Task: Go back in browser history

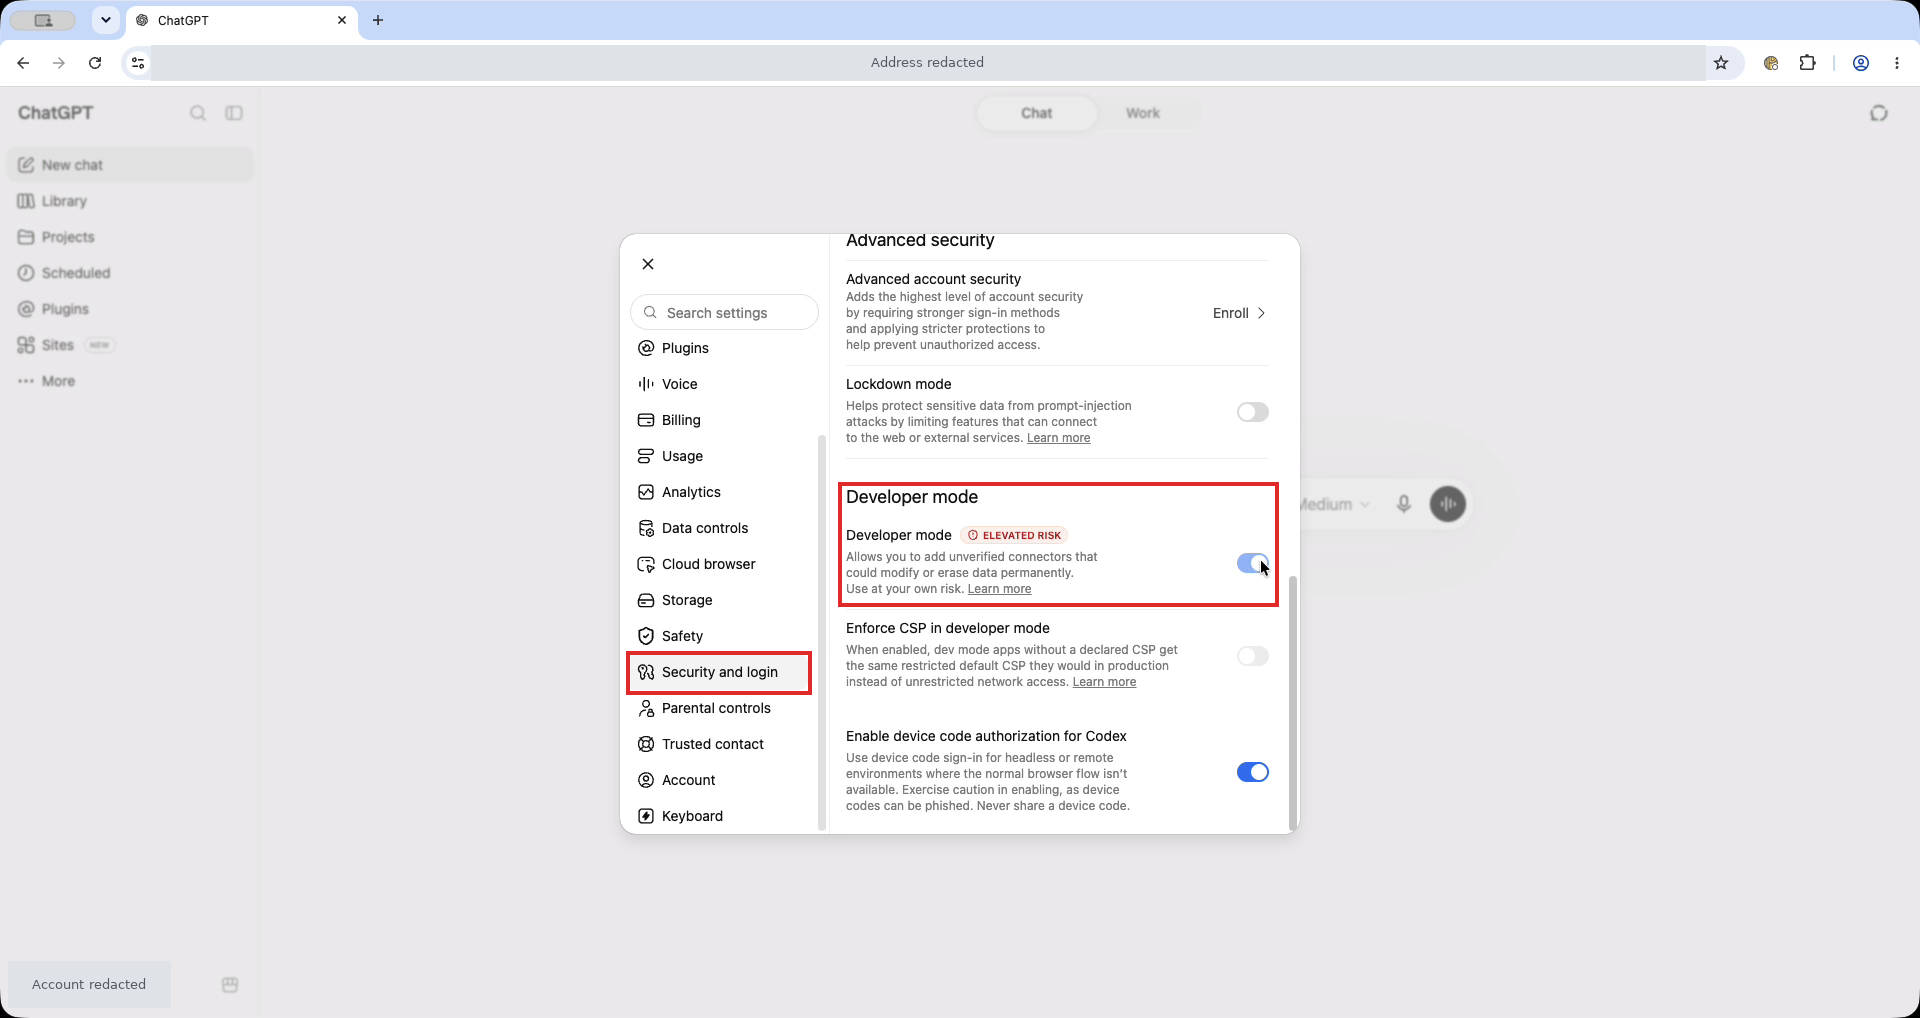Action: click(23, 63)
